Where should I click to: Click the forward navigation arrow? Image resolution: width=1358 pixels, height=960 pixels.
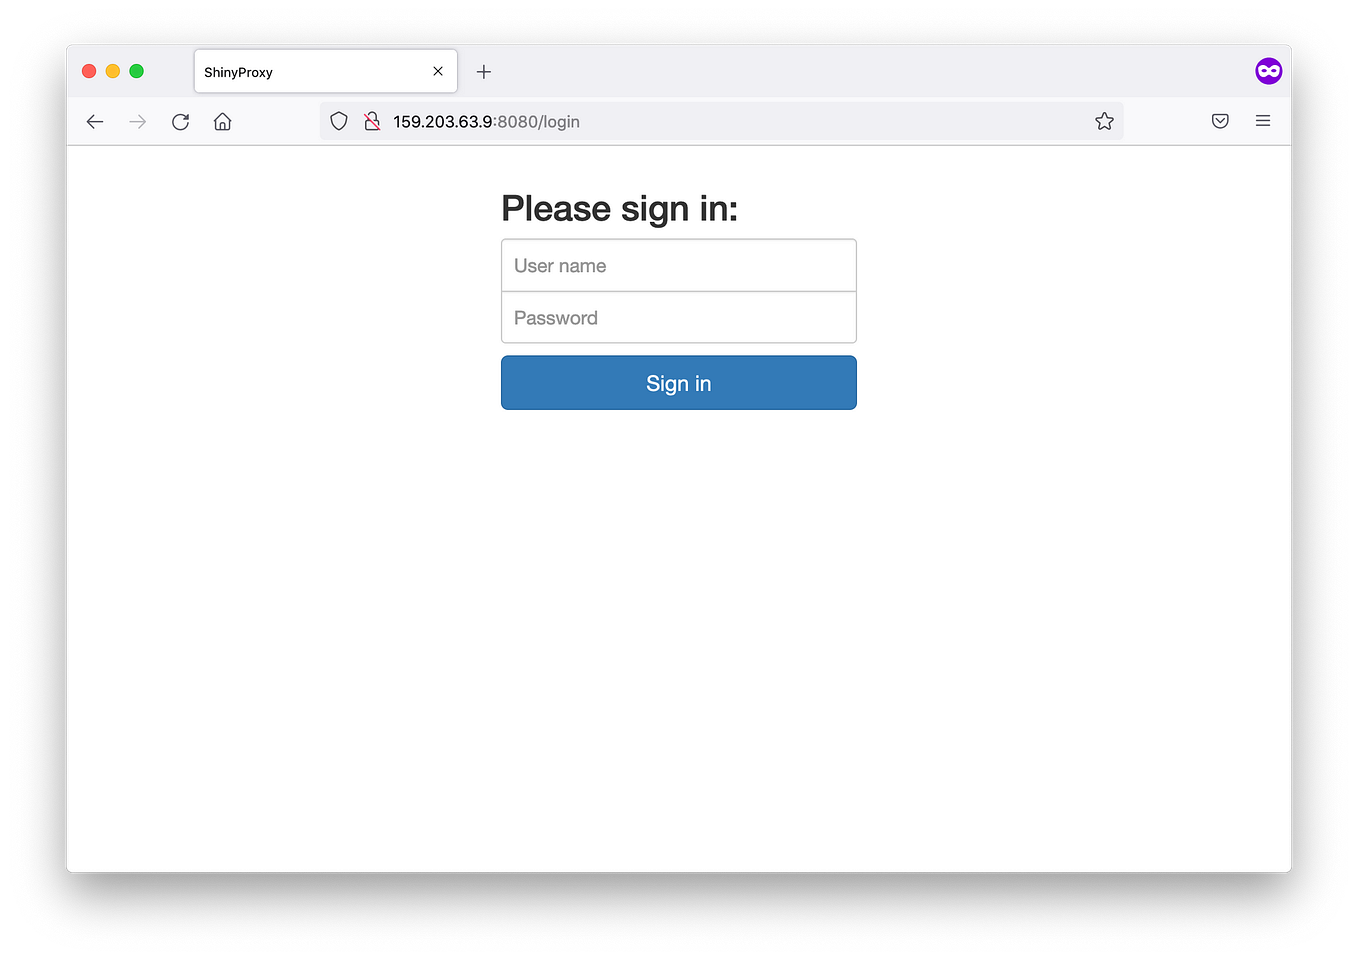tap(138, 122)
